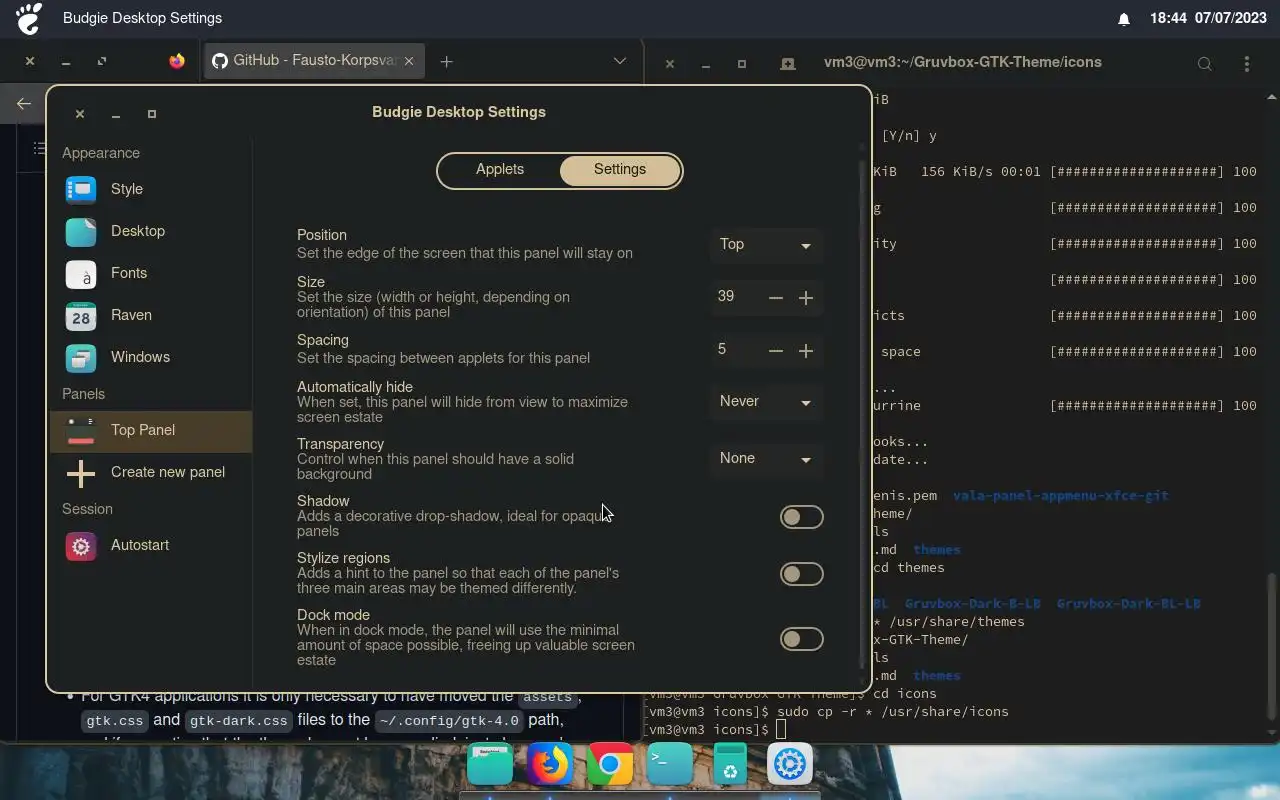Open the terminal window kebab menu
This screenshot has height=800, width=1280.
1246,64
